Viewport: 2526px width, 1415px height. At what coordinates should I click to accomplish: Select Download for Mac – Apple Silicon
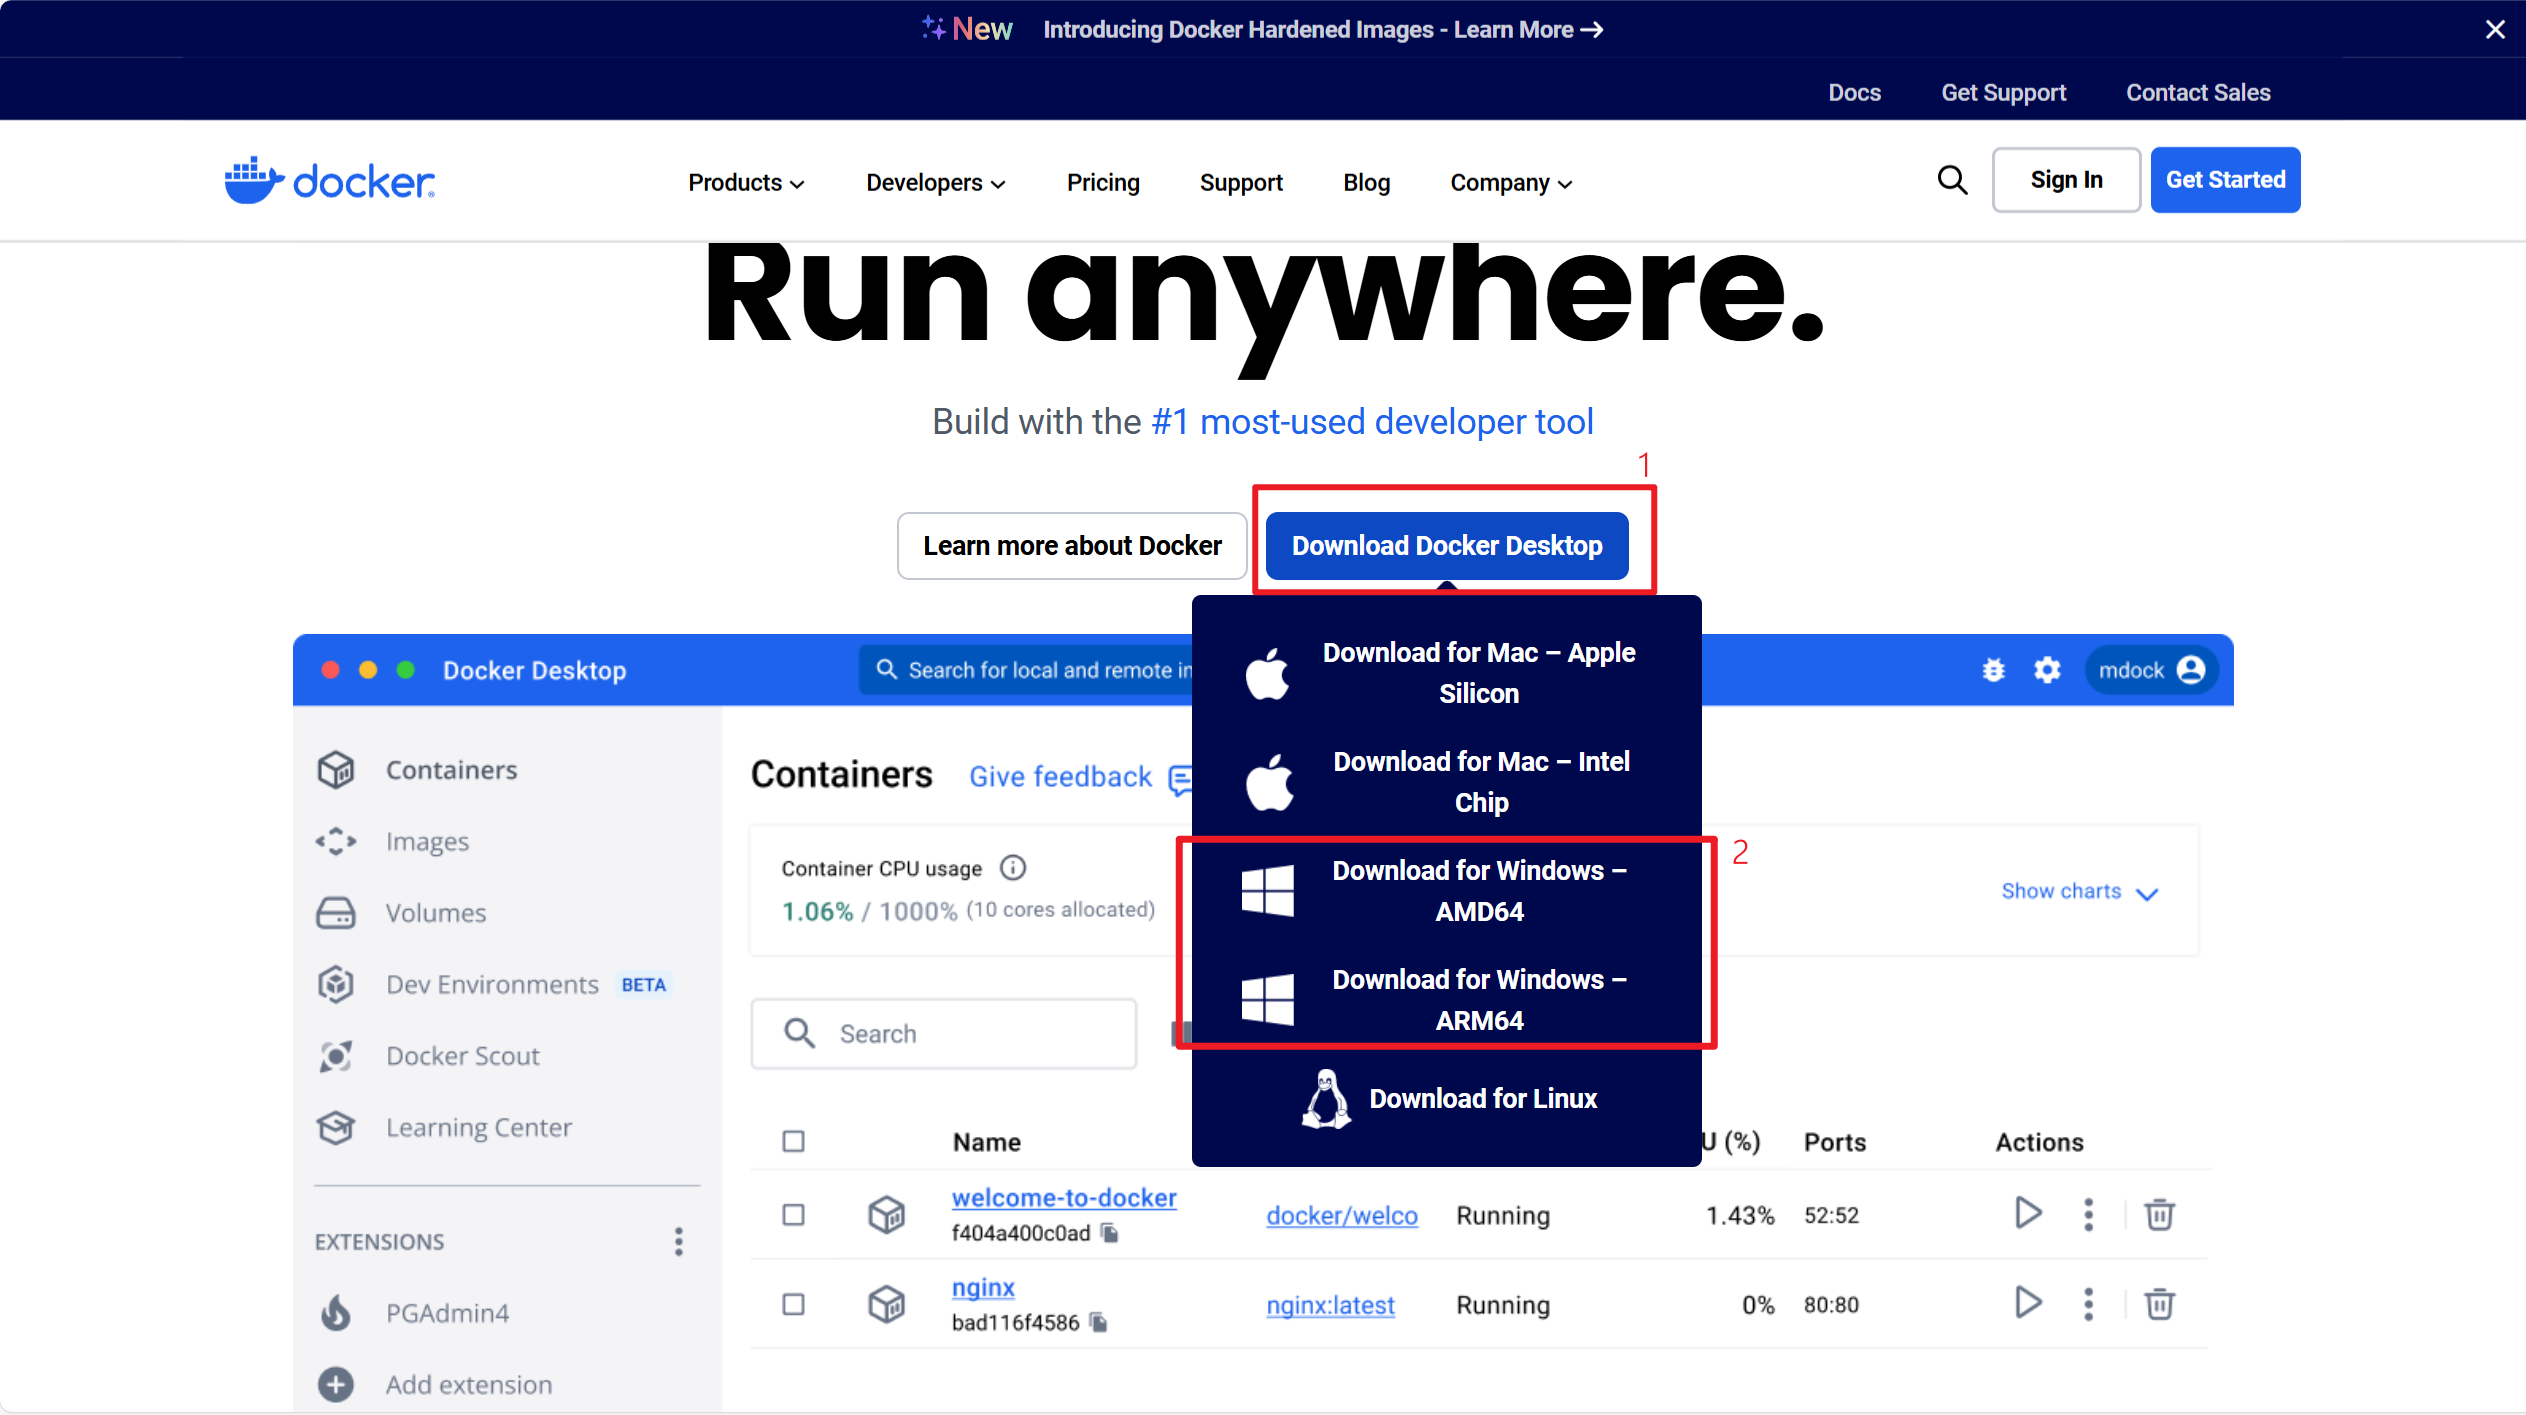(1446, 673)
